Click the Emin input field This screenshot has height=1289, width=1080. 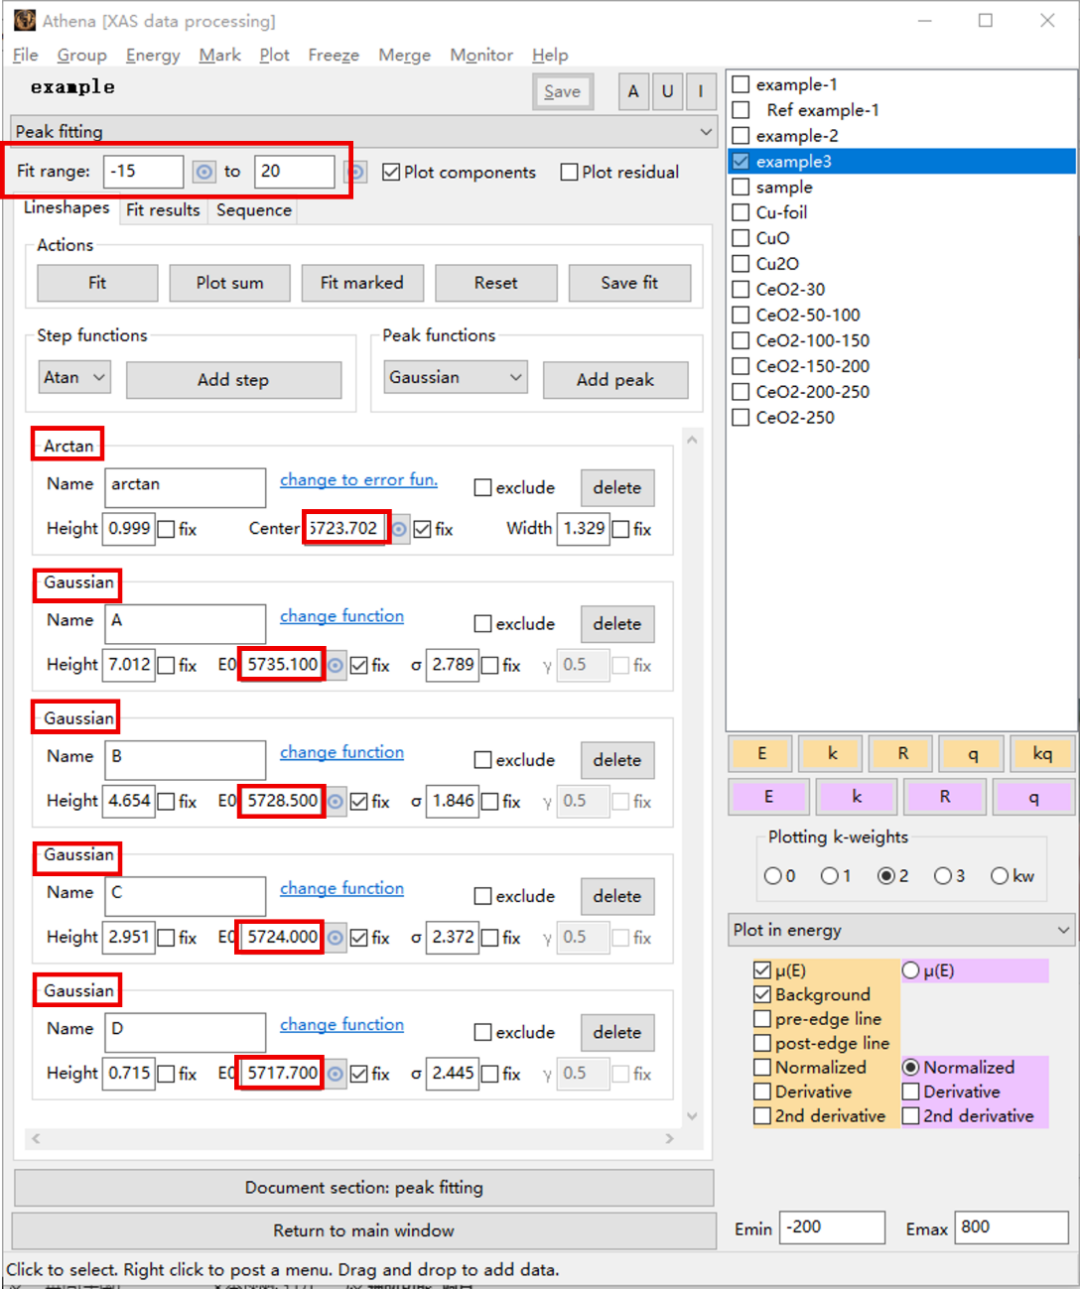(833, 1227)
